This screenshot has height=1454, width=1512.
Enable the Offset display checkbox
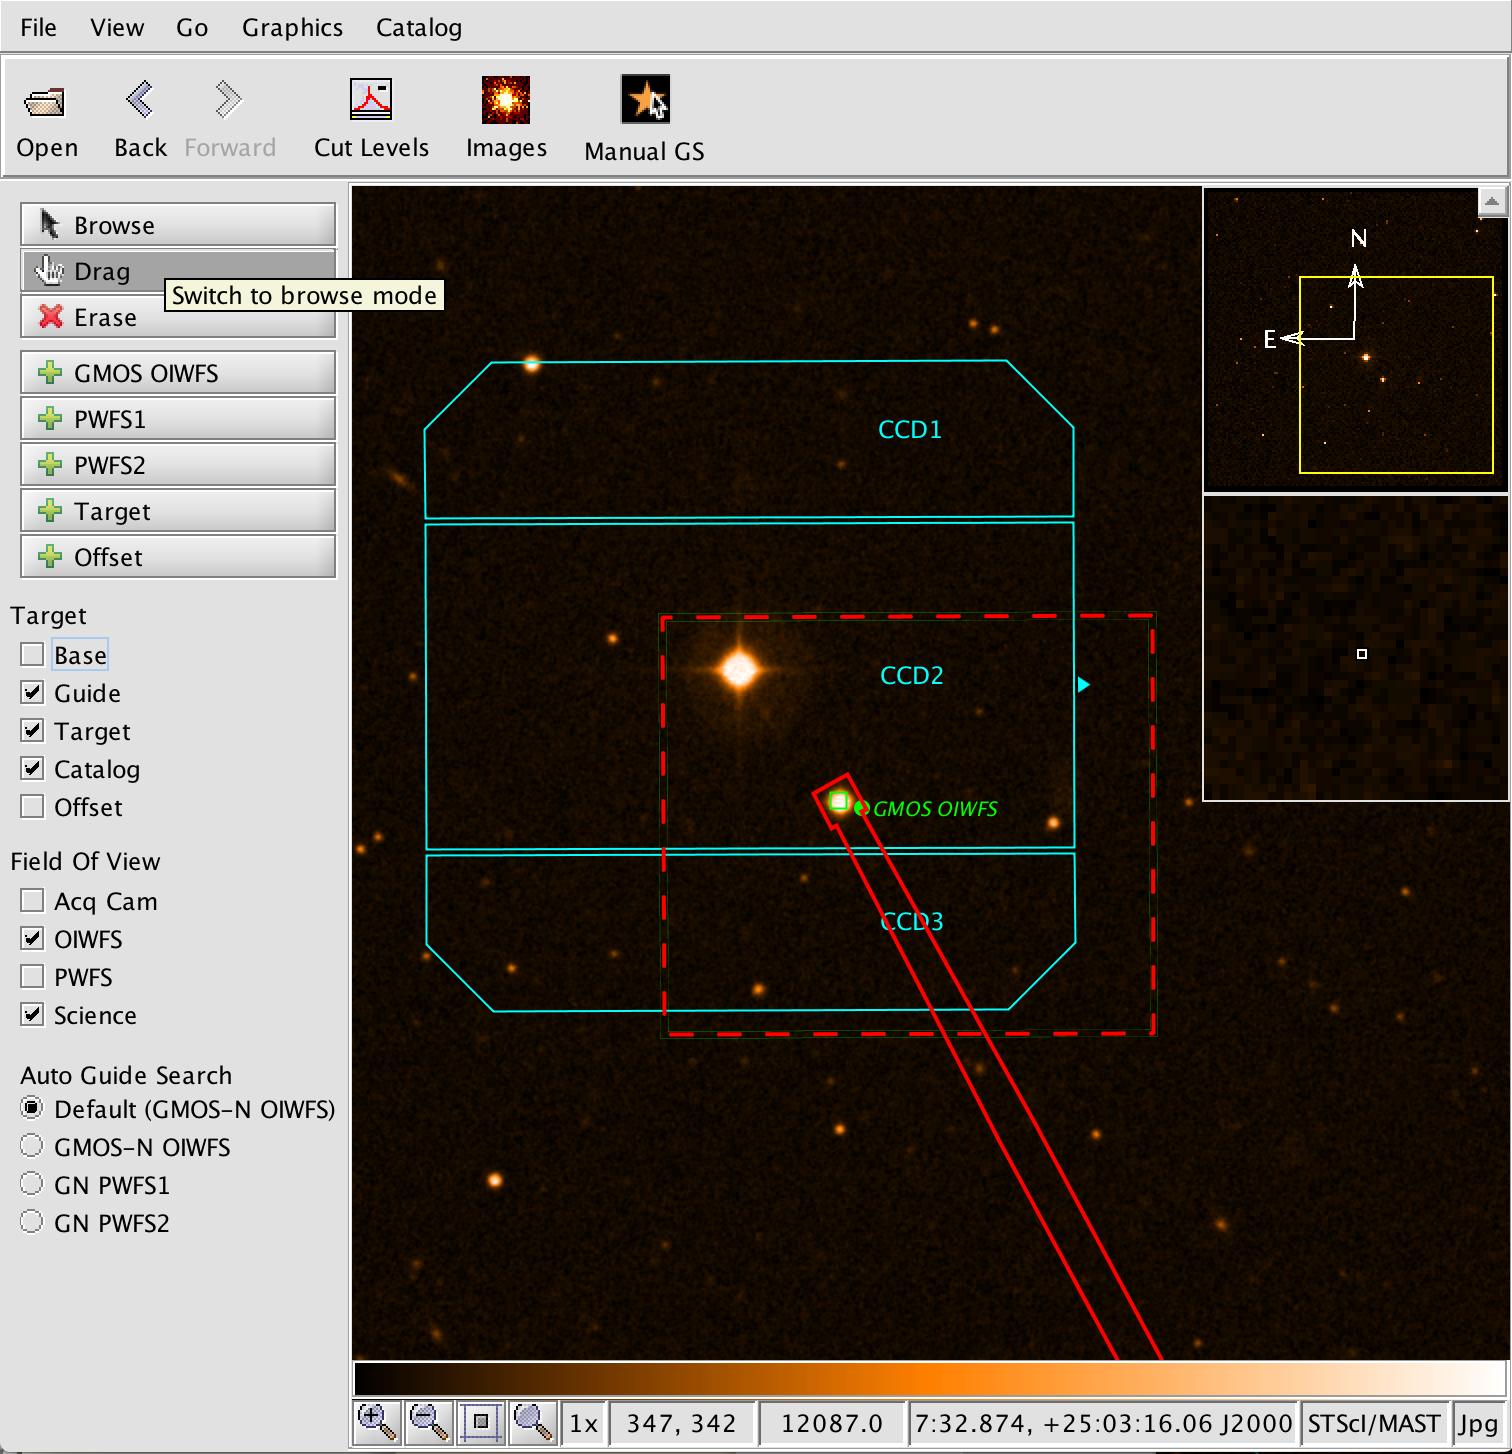click(x=33, y=807)
